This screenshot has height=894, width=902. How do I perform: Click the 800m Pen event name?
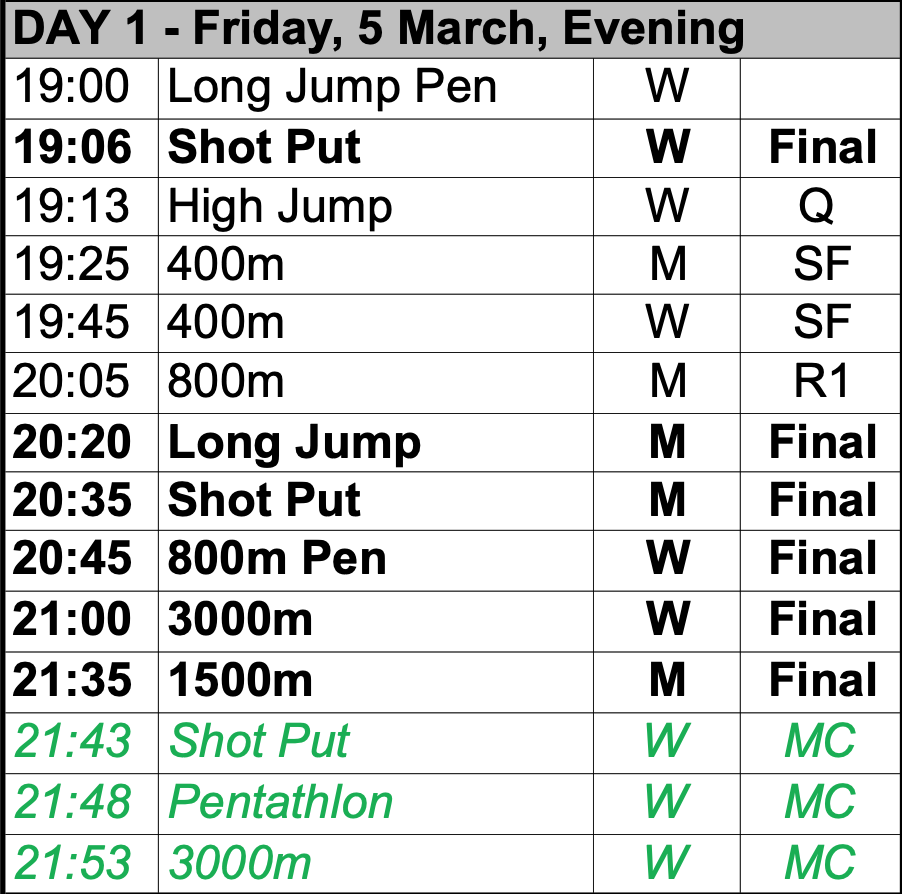pos(277,559)
